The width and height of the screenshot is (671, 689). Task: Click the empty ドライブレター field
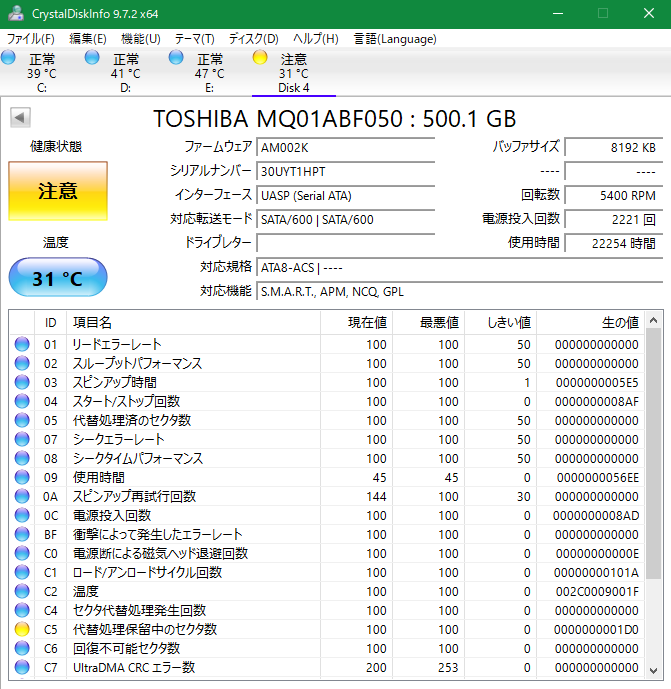(x=346, y=243)
